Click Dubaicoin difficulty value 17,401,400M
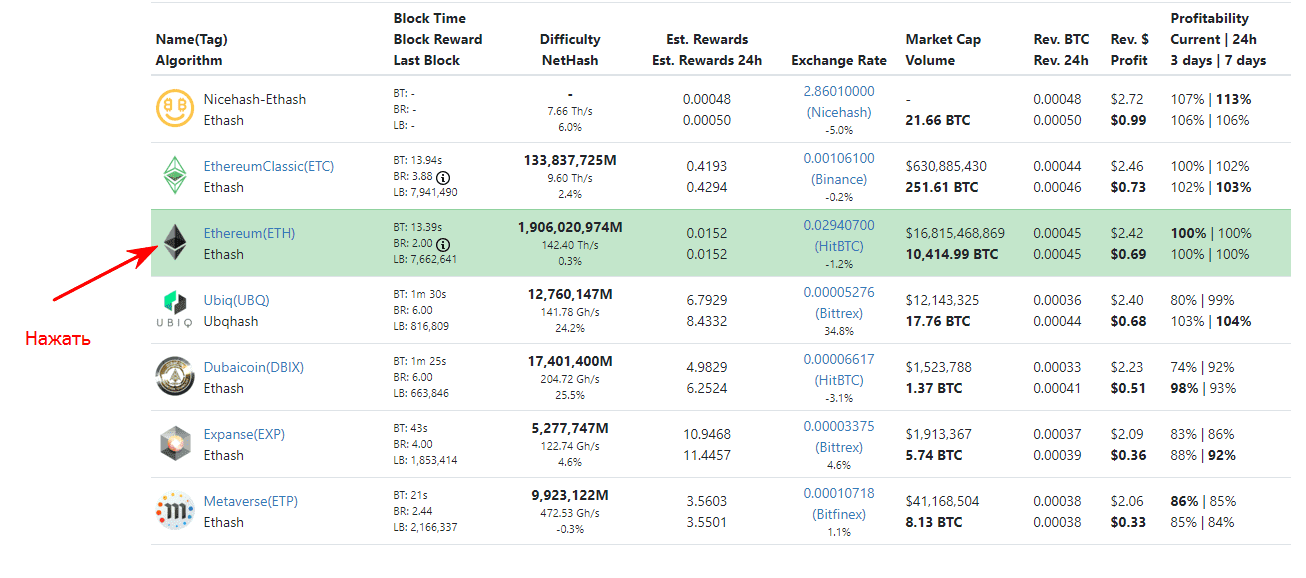This screenshot has width=1306, height=578. [570, 361]
